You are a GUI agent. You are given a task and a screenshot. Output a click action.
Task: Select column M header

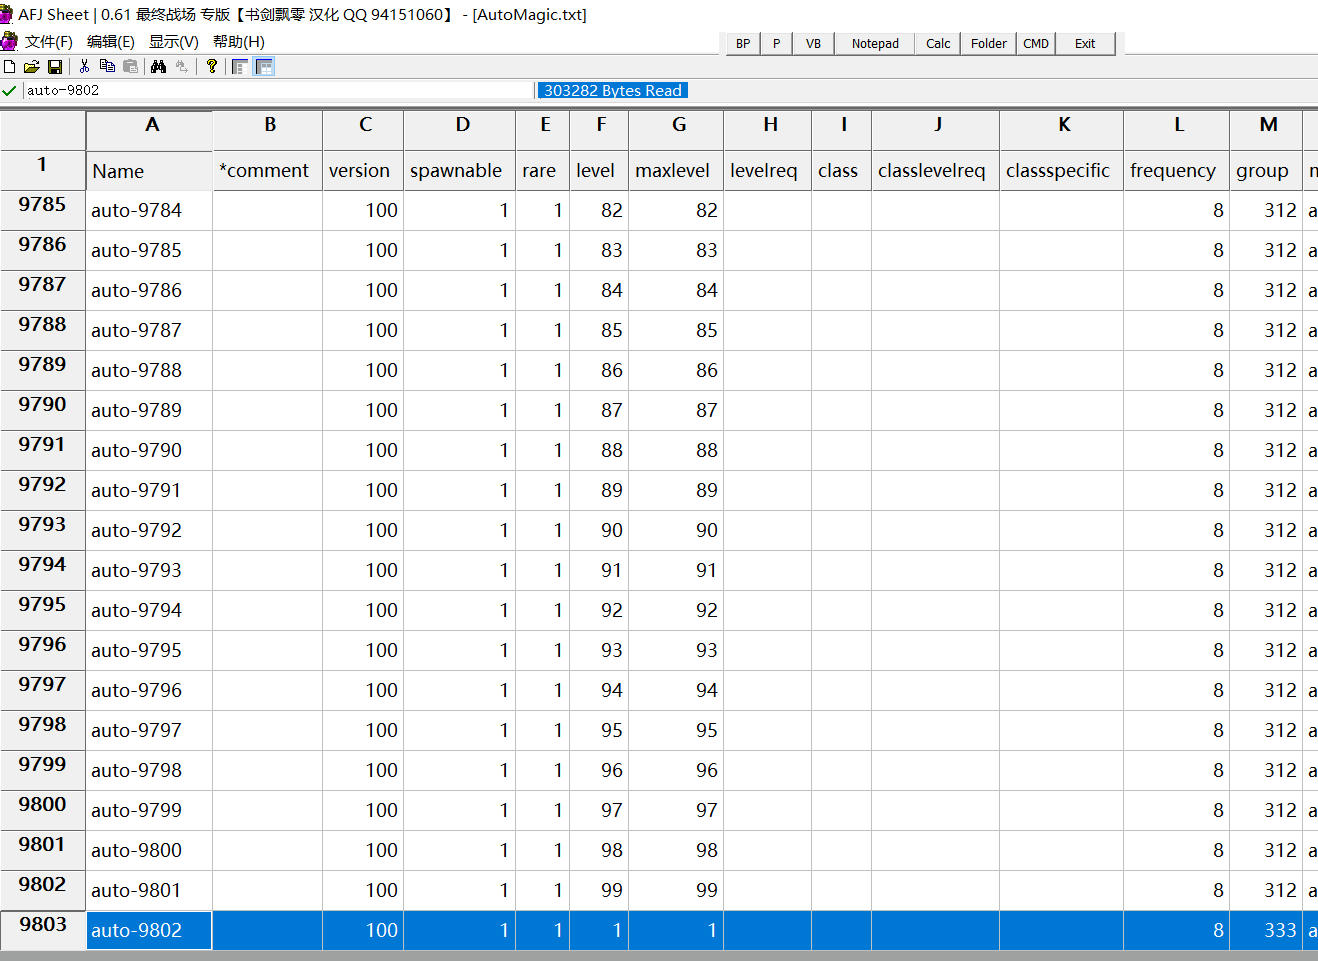(x=1266, y=130)
